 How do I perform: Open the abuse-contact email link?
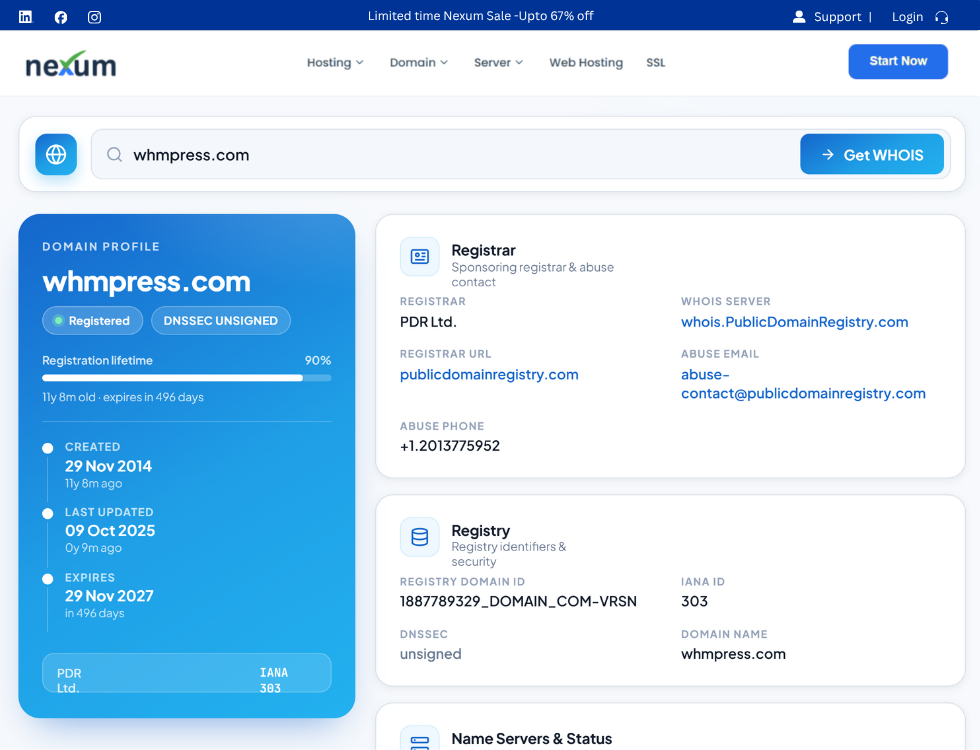(803, 384)
